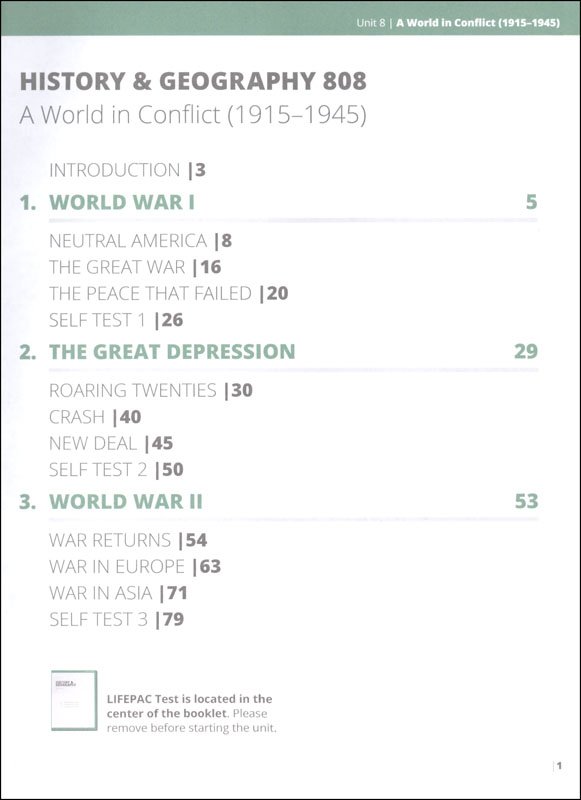Click the LIFEPAC test booklet icon

pyautogui.click(x=74, y=701)
